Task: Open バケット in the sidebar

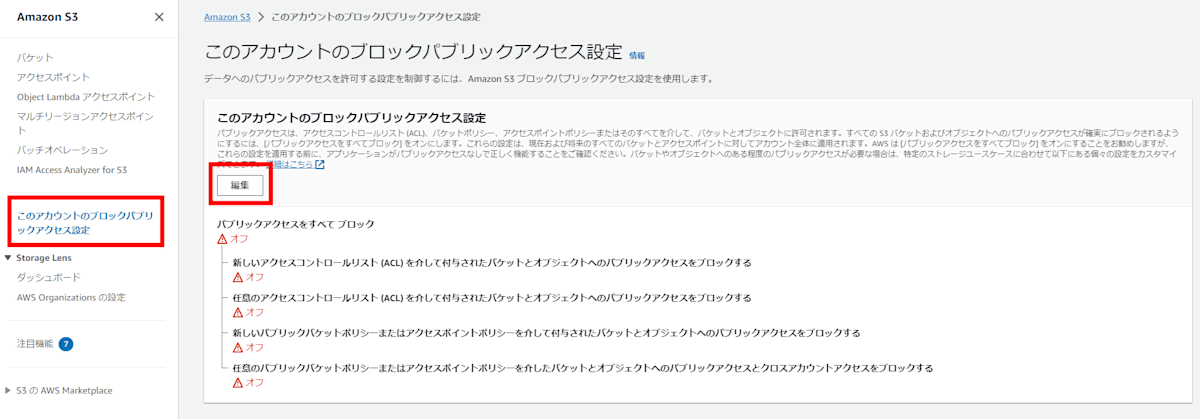Action: coord(35,57)
